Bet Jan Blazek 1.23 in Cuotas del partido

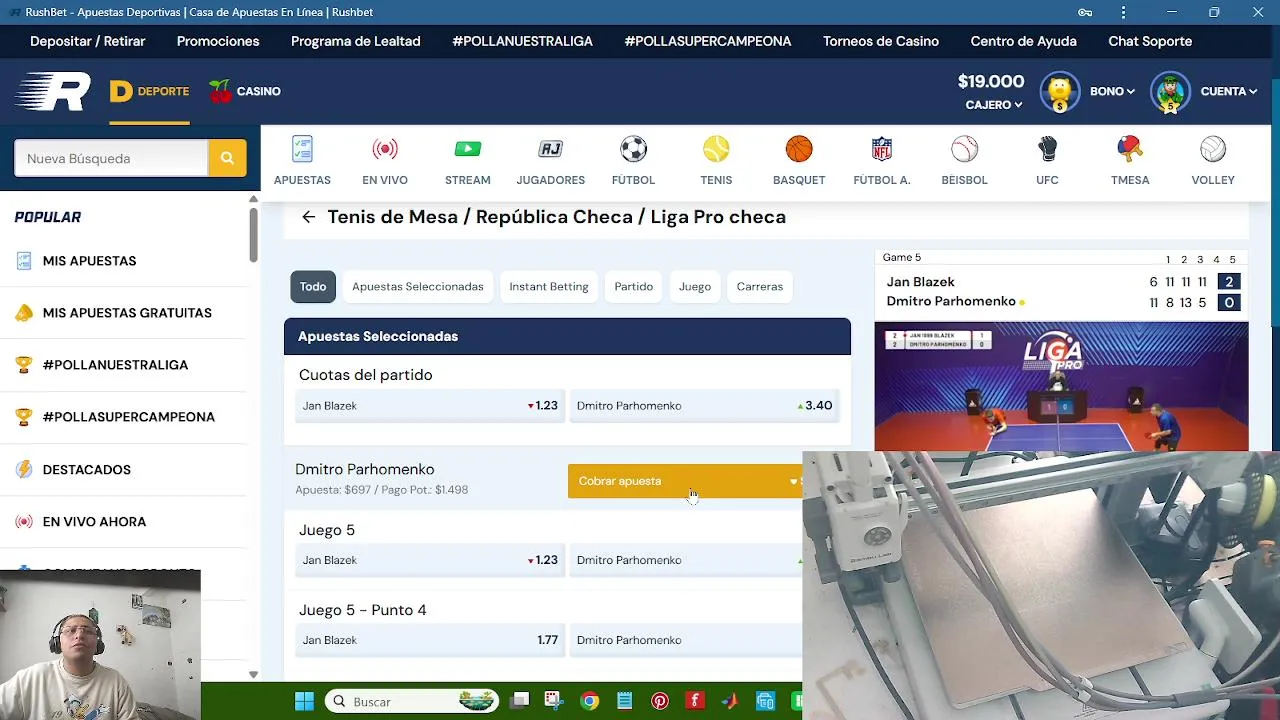429,405
